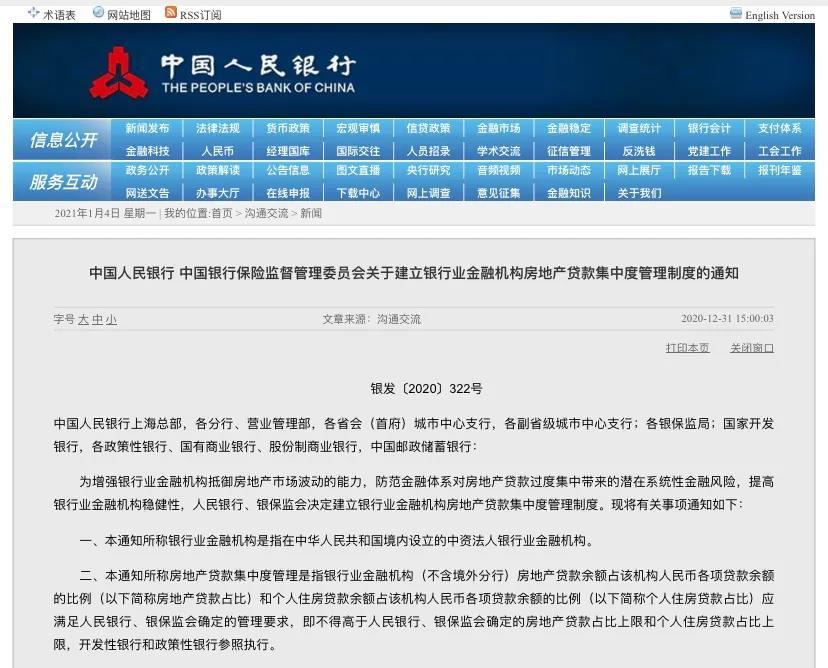
Task: Open 下载中心 menu item
Action: [358, 193]
